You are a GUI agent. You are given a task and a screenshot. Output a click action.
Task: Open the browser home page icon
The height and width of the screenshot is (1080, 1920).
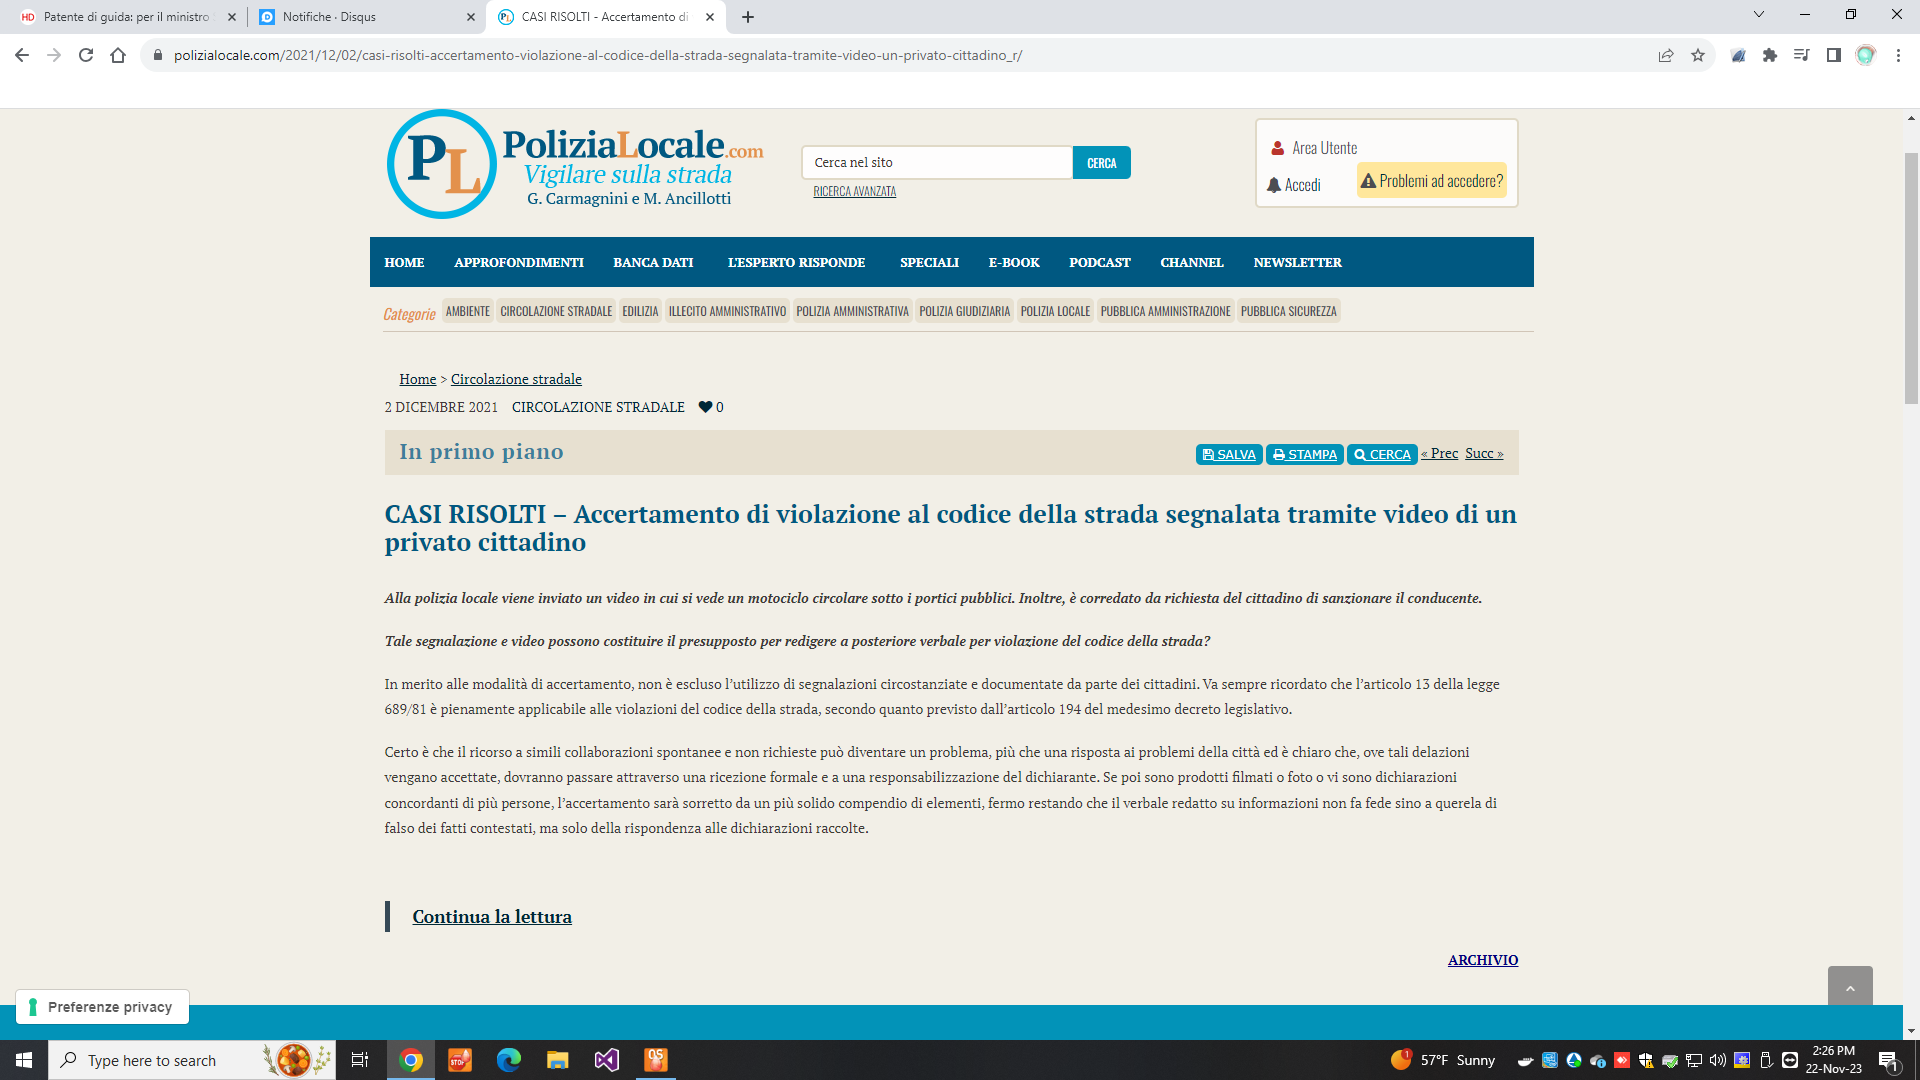(x=118, y=55)
